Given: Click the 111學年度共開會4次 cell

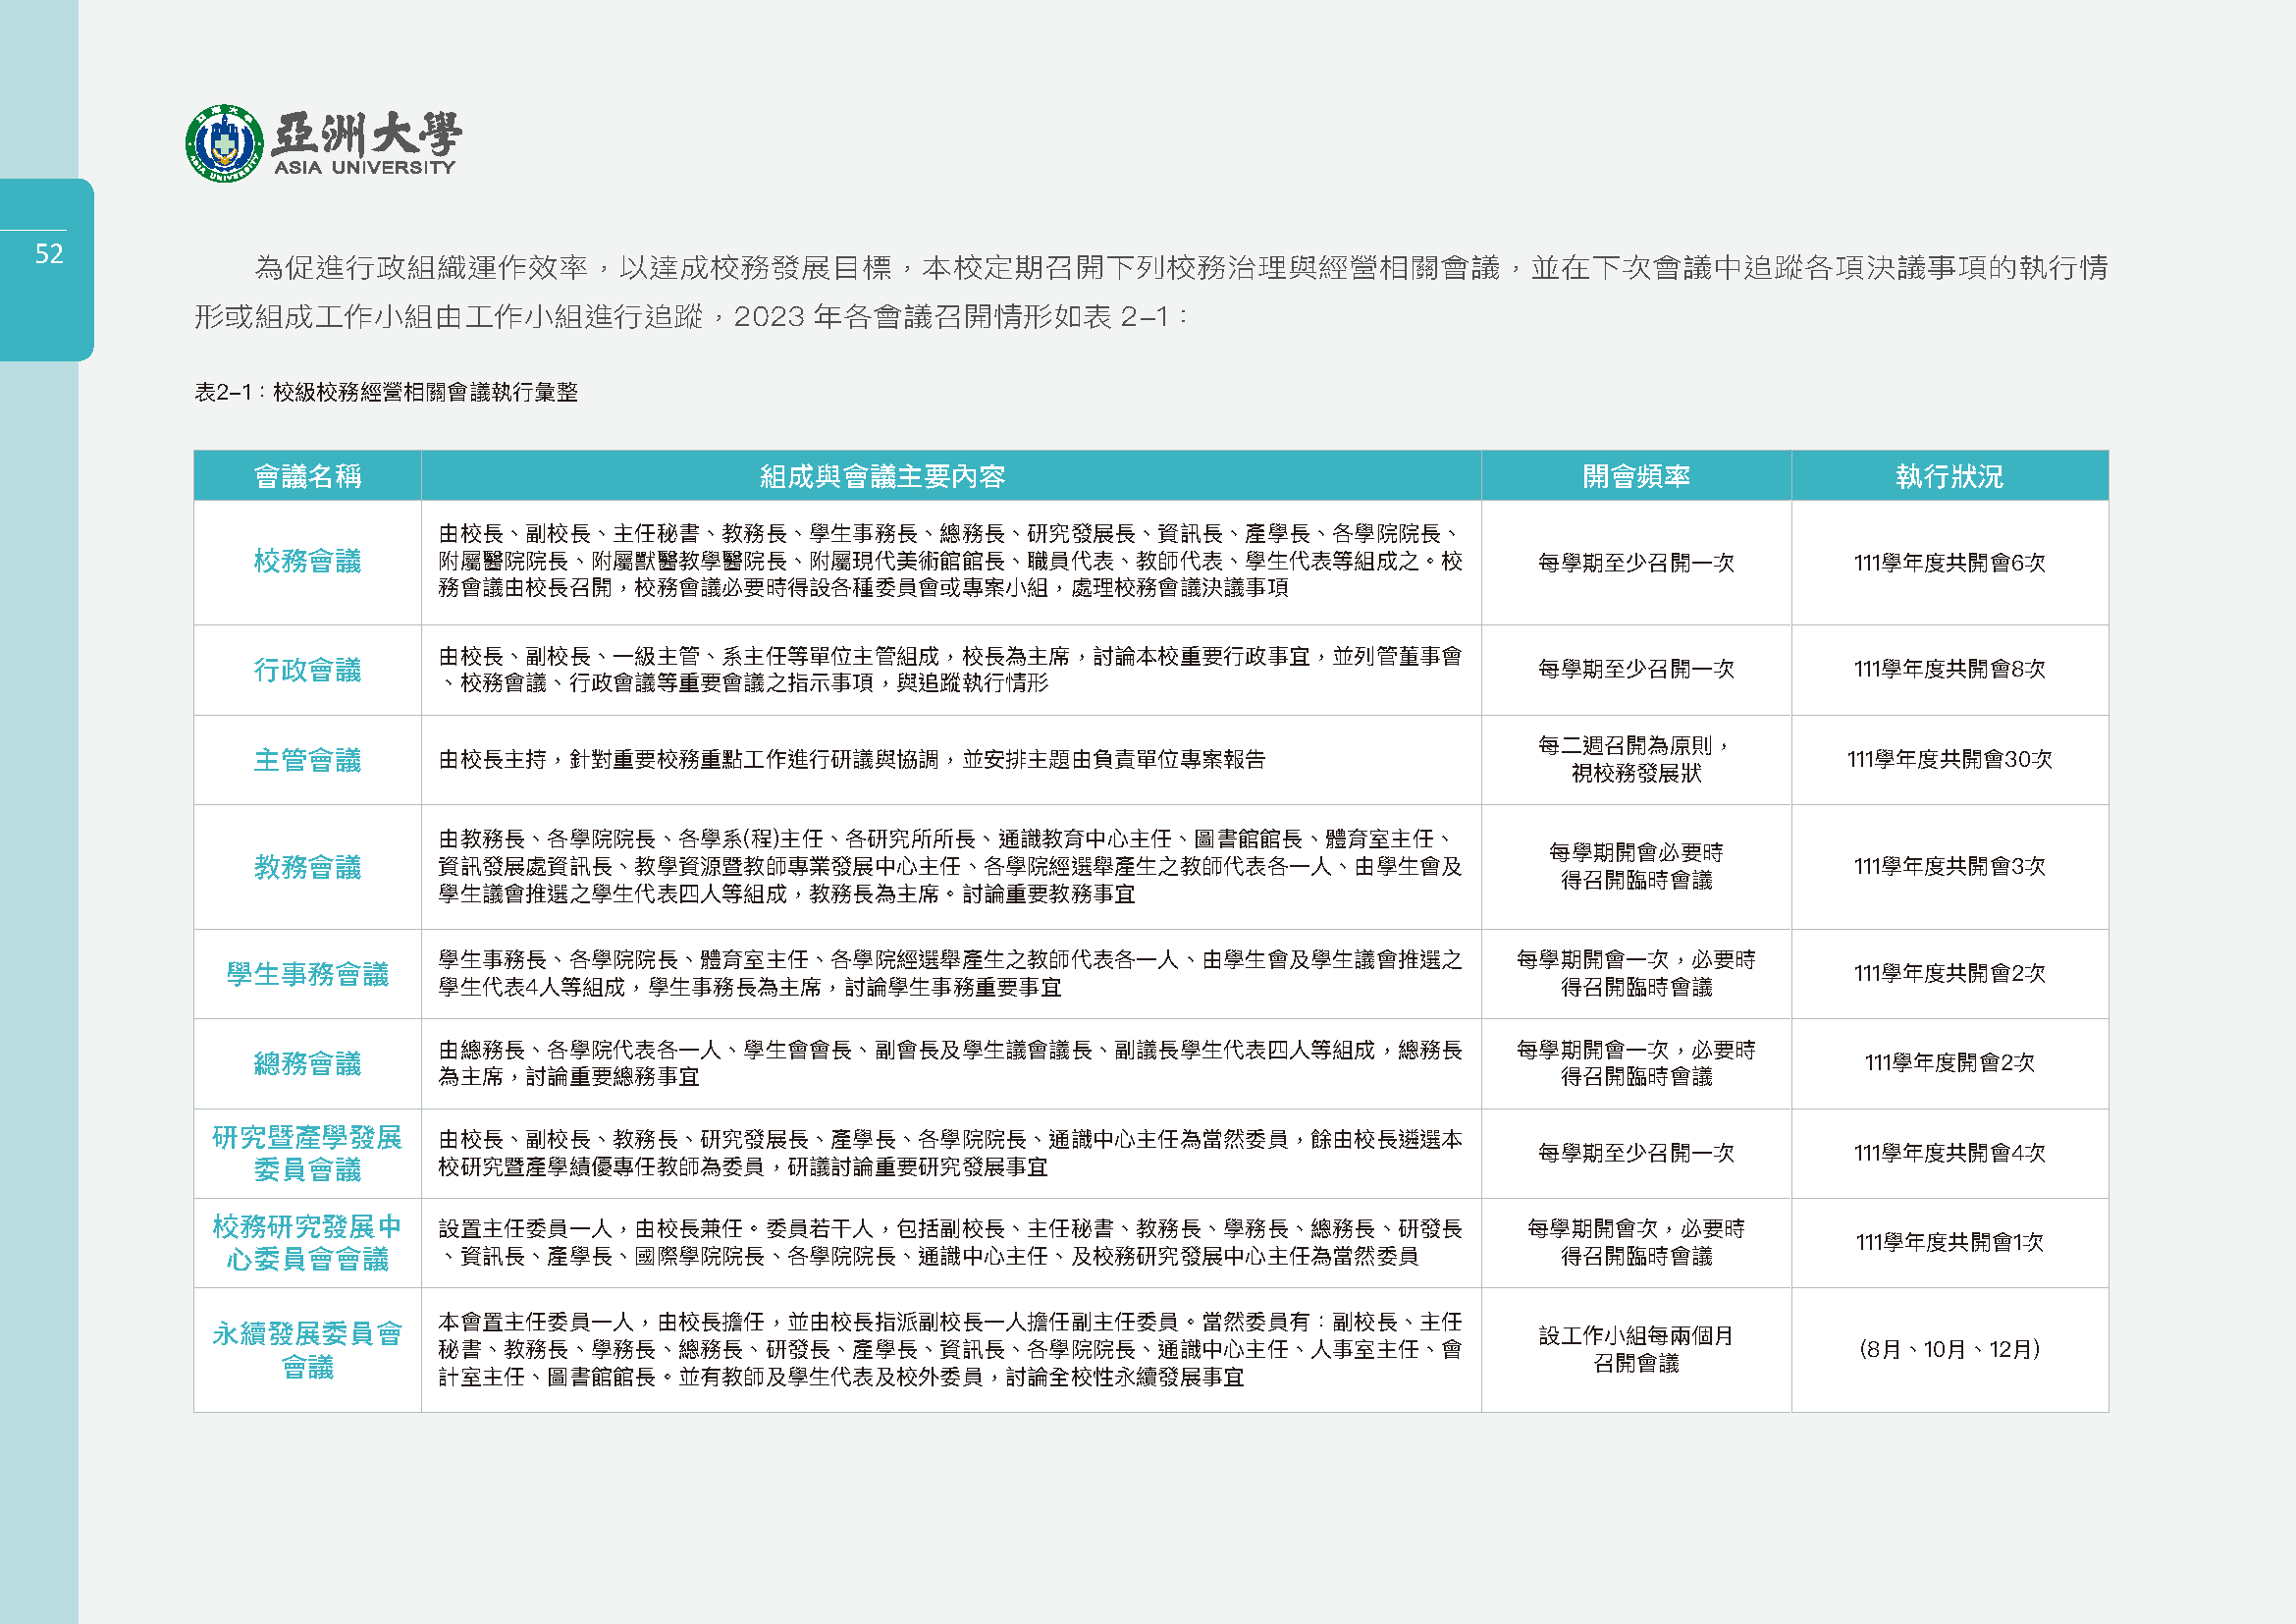Looking at the screenshot, I should click(1949, 1153).
